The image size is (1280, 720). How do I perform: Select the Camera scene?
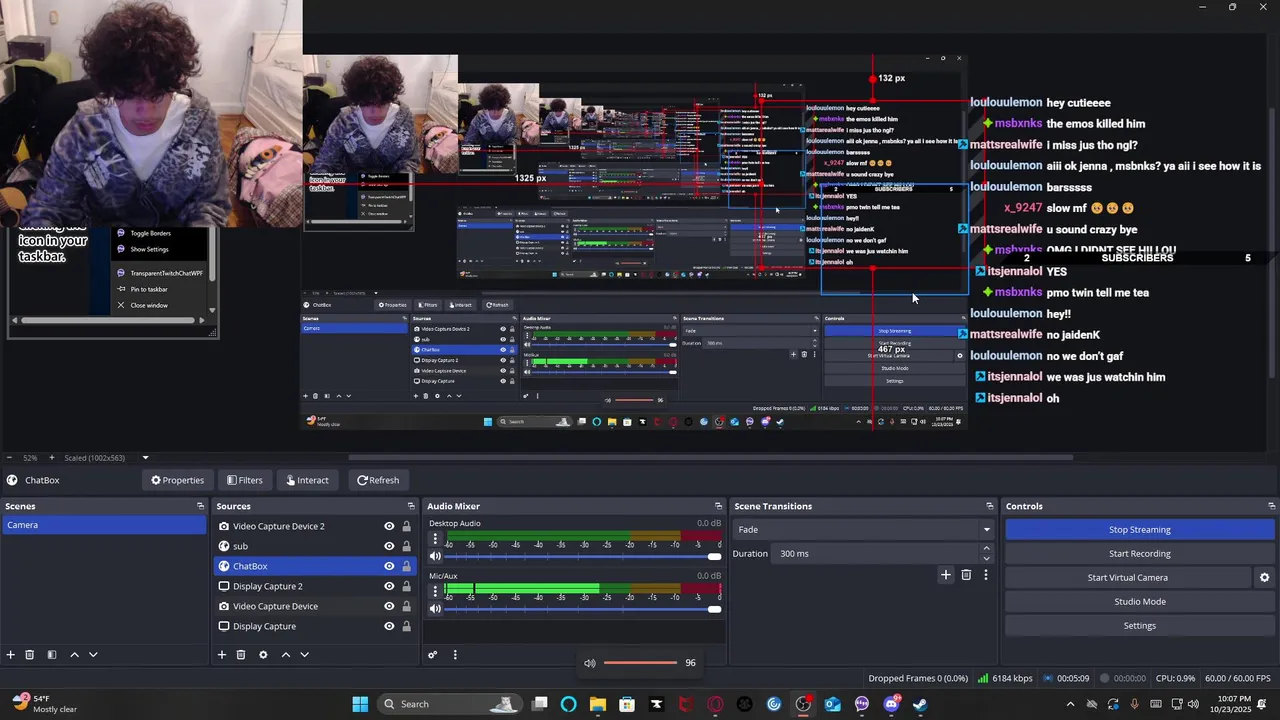(104, 525)
